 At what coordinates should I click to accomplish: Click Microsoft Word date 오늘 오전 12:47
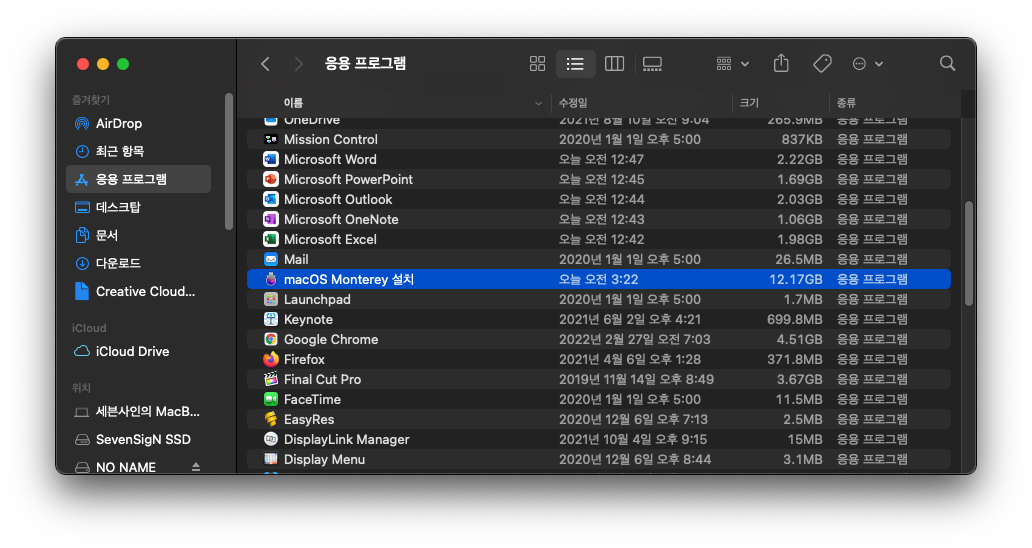pyautogui.click(x=602, y=160)
